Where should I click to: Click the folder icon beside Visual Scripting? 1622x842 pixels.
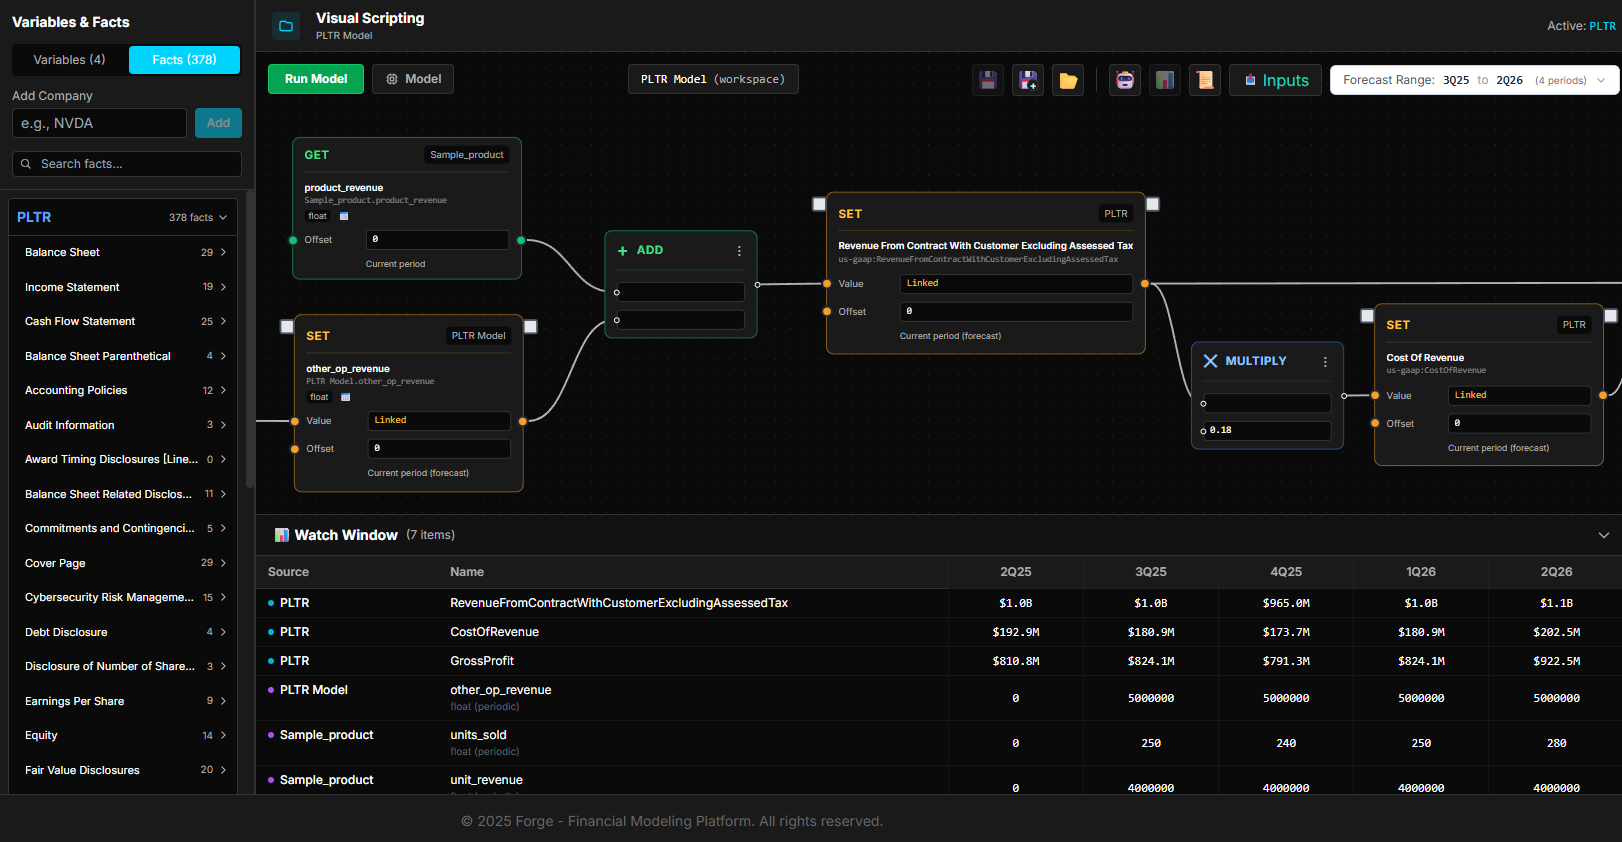(x=286, y=26)
